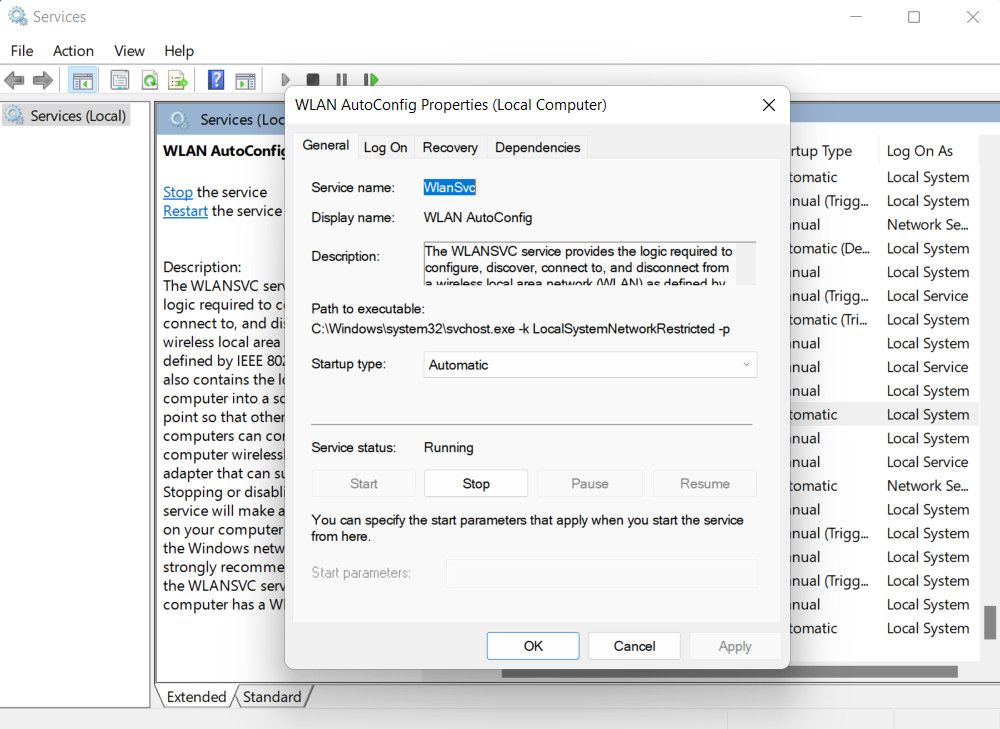
Task: Open the Action menu
Action: (73, 51)
